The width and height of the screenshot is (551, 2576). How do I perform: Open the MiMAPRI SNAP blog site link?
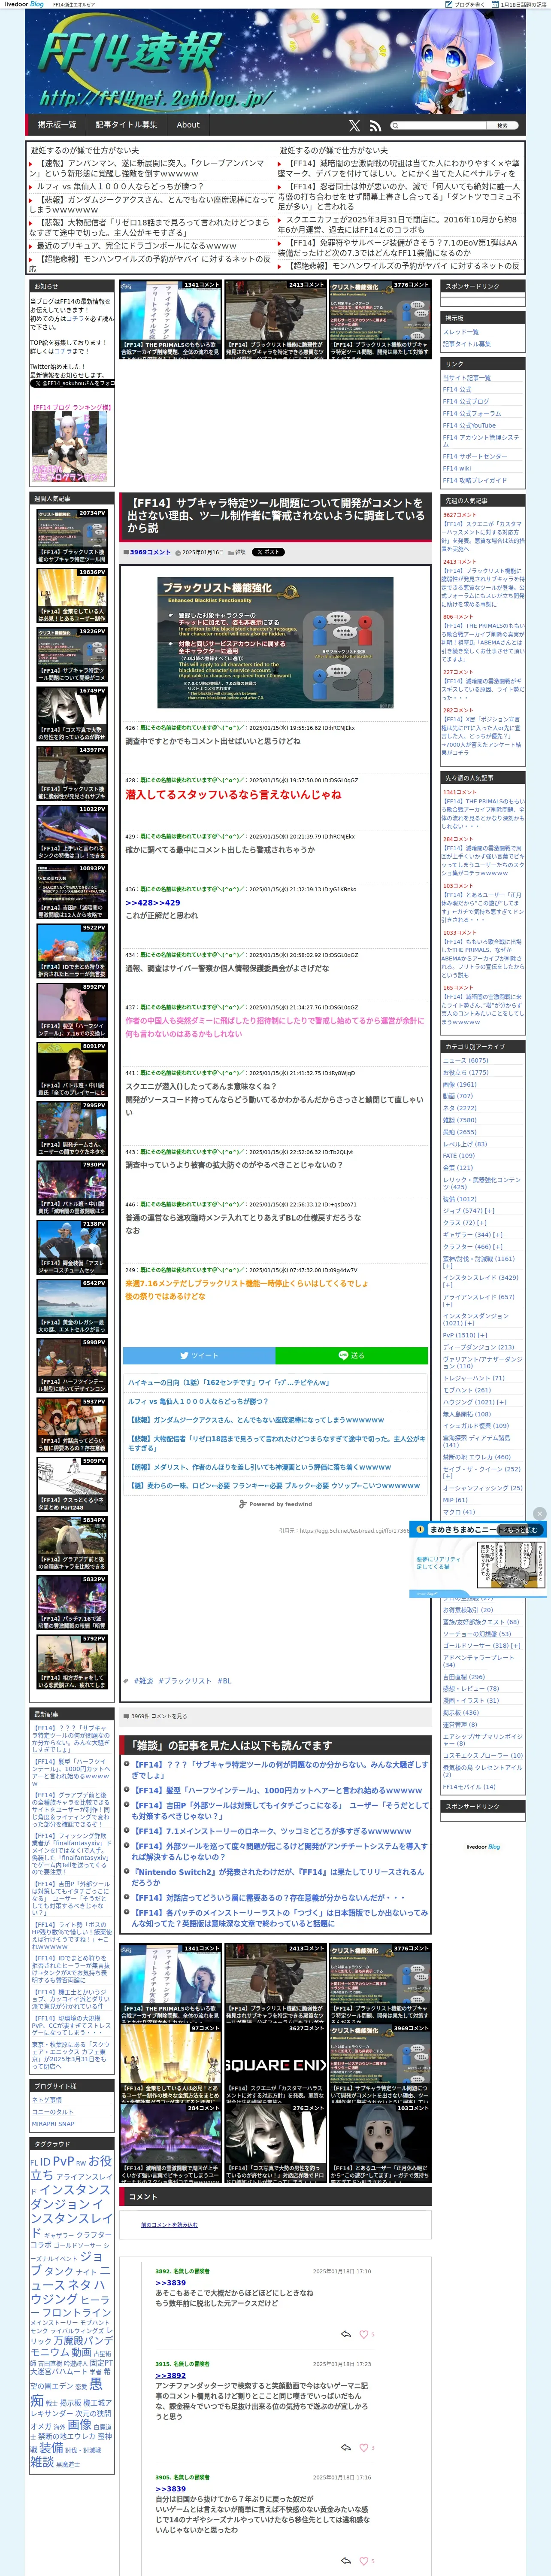53,2124
